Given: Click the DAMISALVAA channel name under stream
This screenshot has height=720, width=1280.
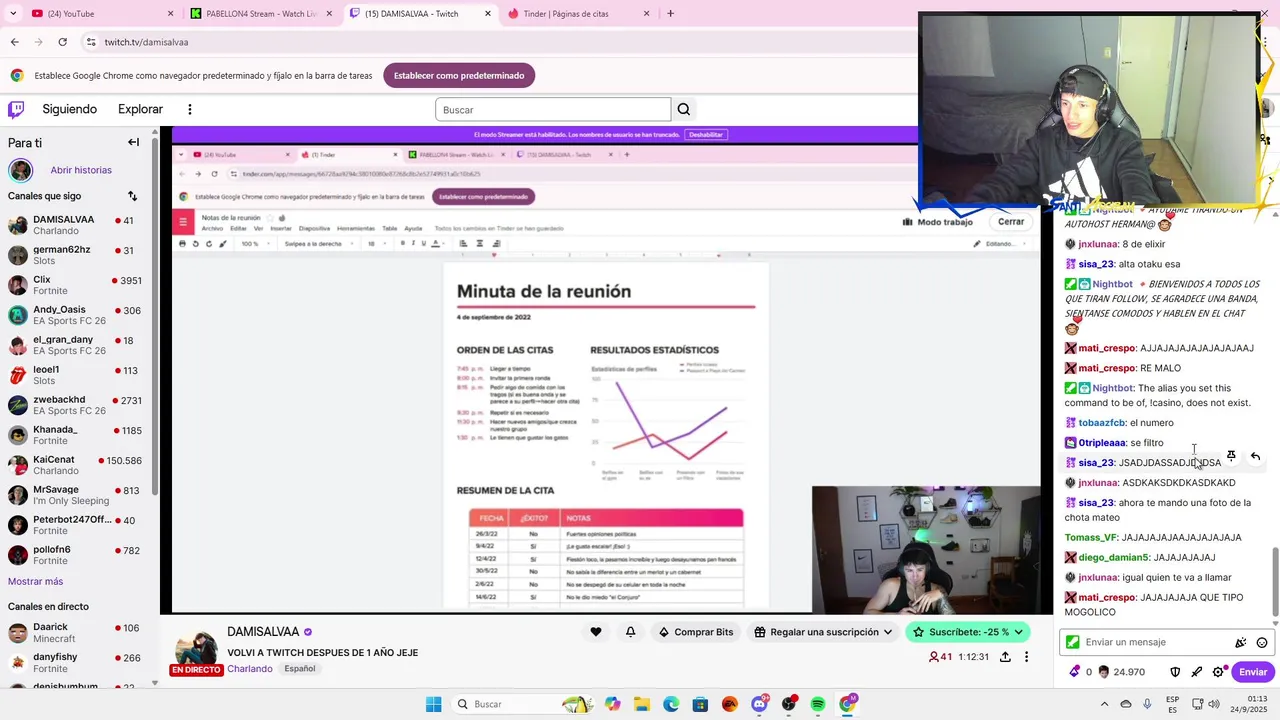Looking at the screenshot, I should point(263,632).
